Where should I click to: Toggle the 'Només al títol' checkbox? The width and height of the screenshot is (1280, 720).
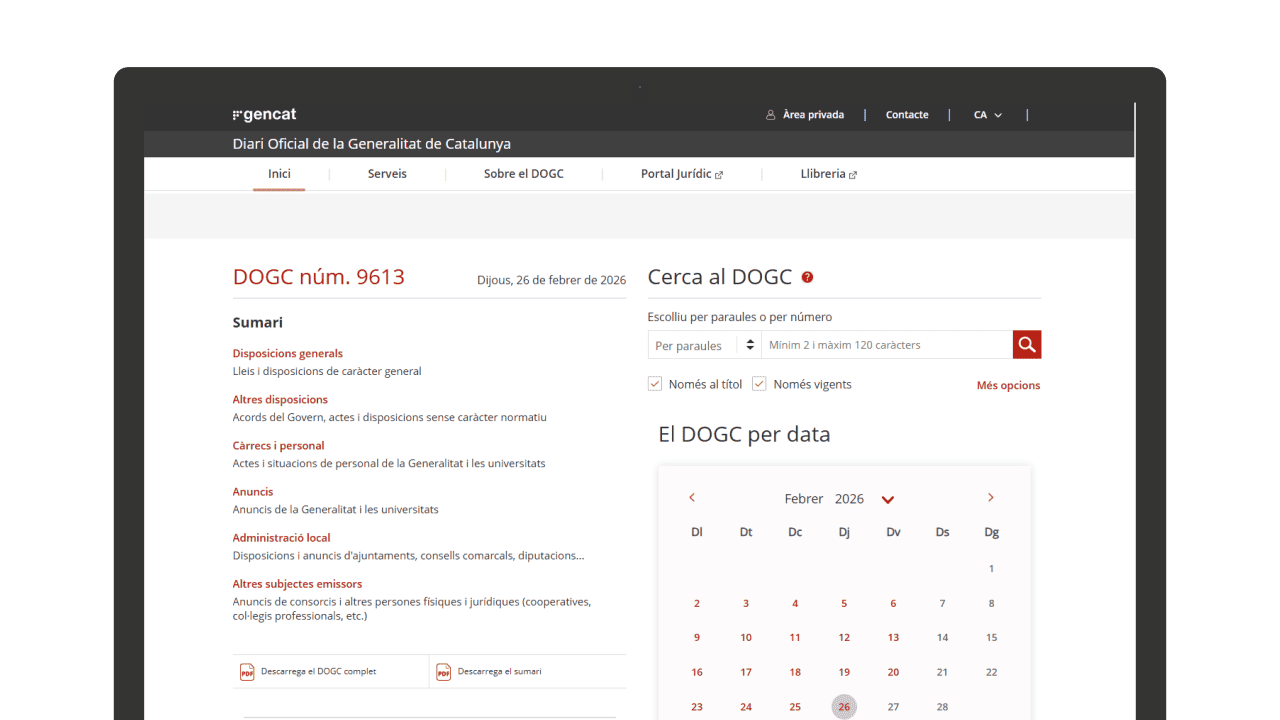pyautogui.click(x=655, y=384)
